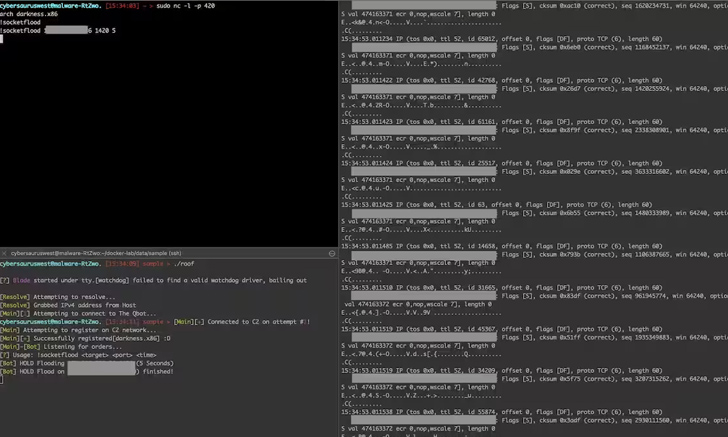Click the redacted IP in '!socketflood' command

pyautogui.click(x=66, y=31)
